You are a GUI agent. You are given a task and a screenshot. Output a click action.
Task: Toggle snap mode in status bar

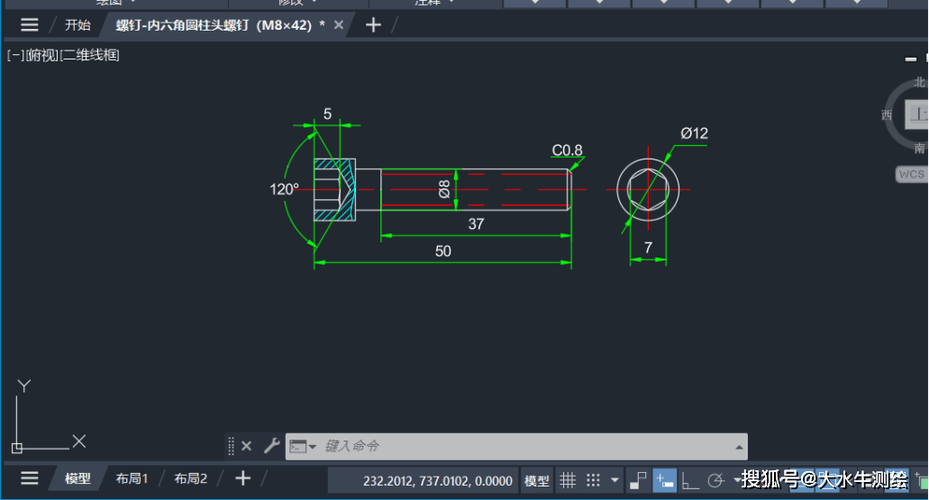click(x=593, y=481)
